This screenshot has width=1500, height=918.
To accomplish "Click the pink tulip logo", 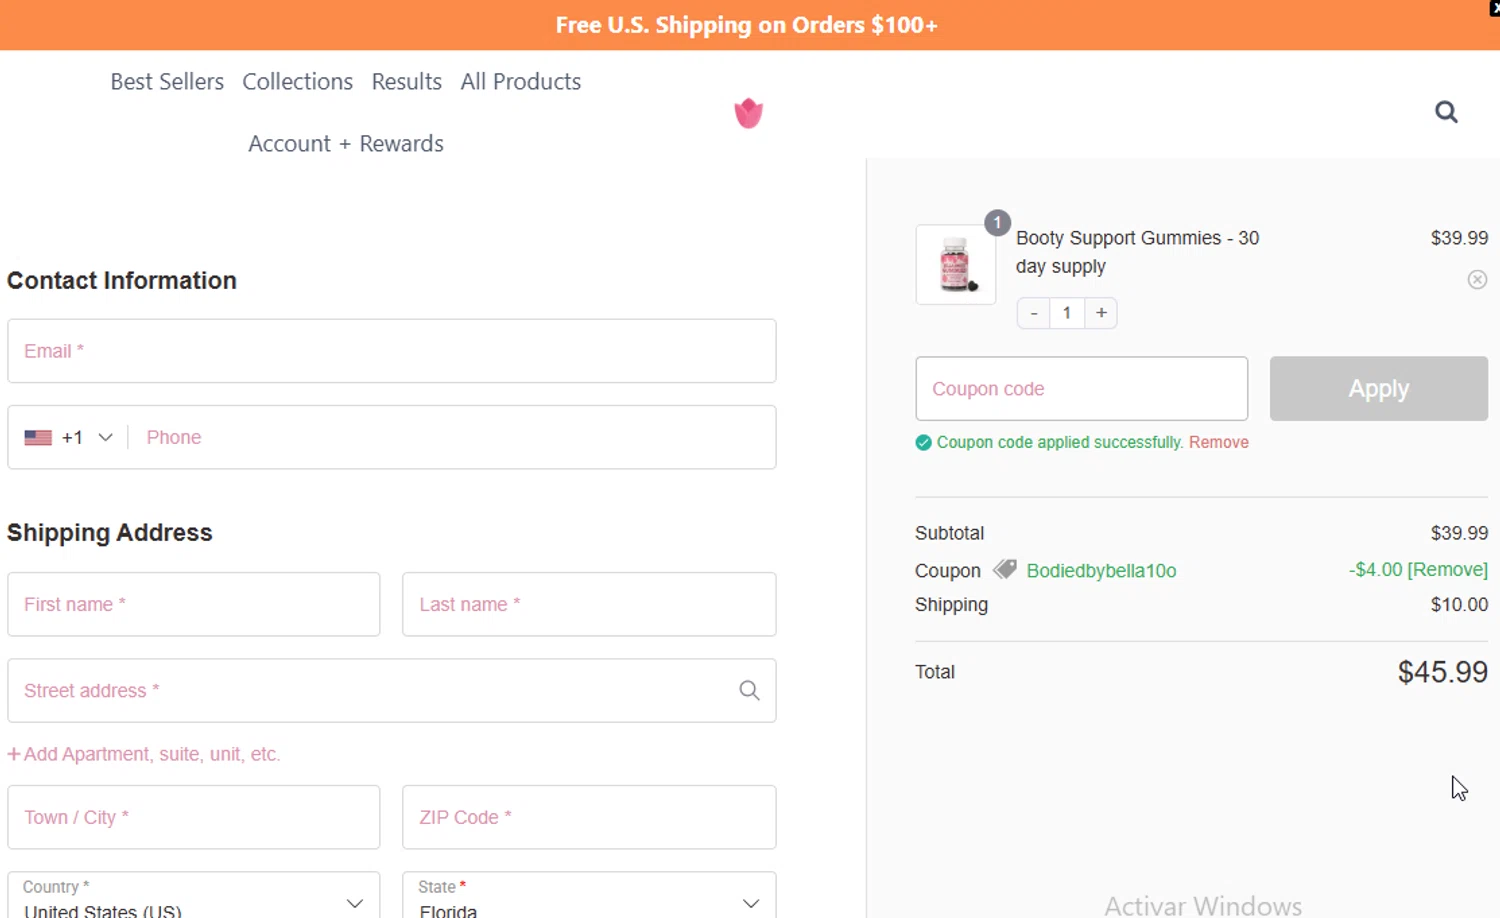I will coord(748,113).
